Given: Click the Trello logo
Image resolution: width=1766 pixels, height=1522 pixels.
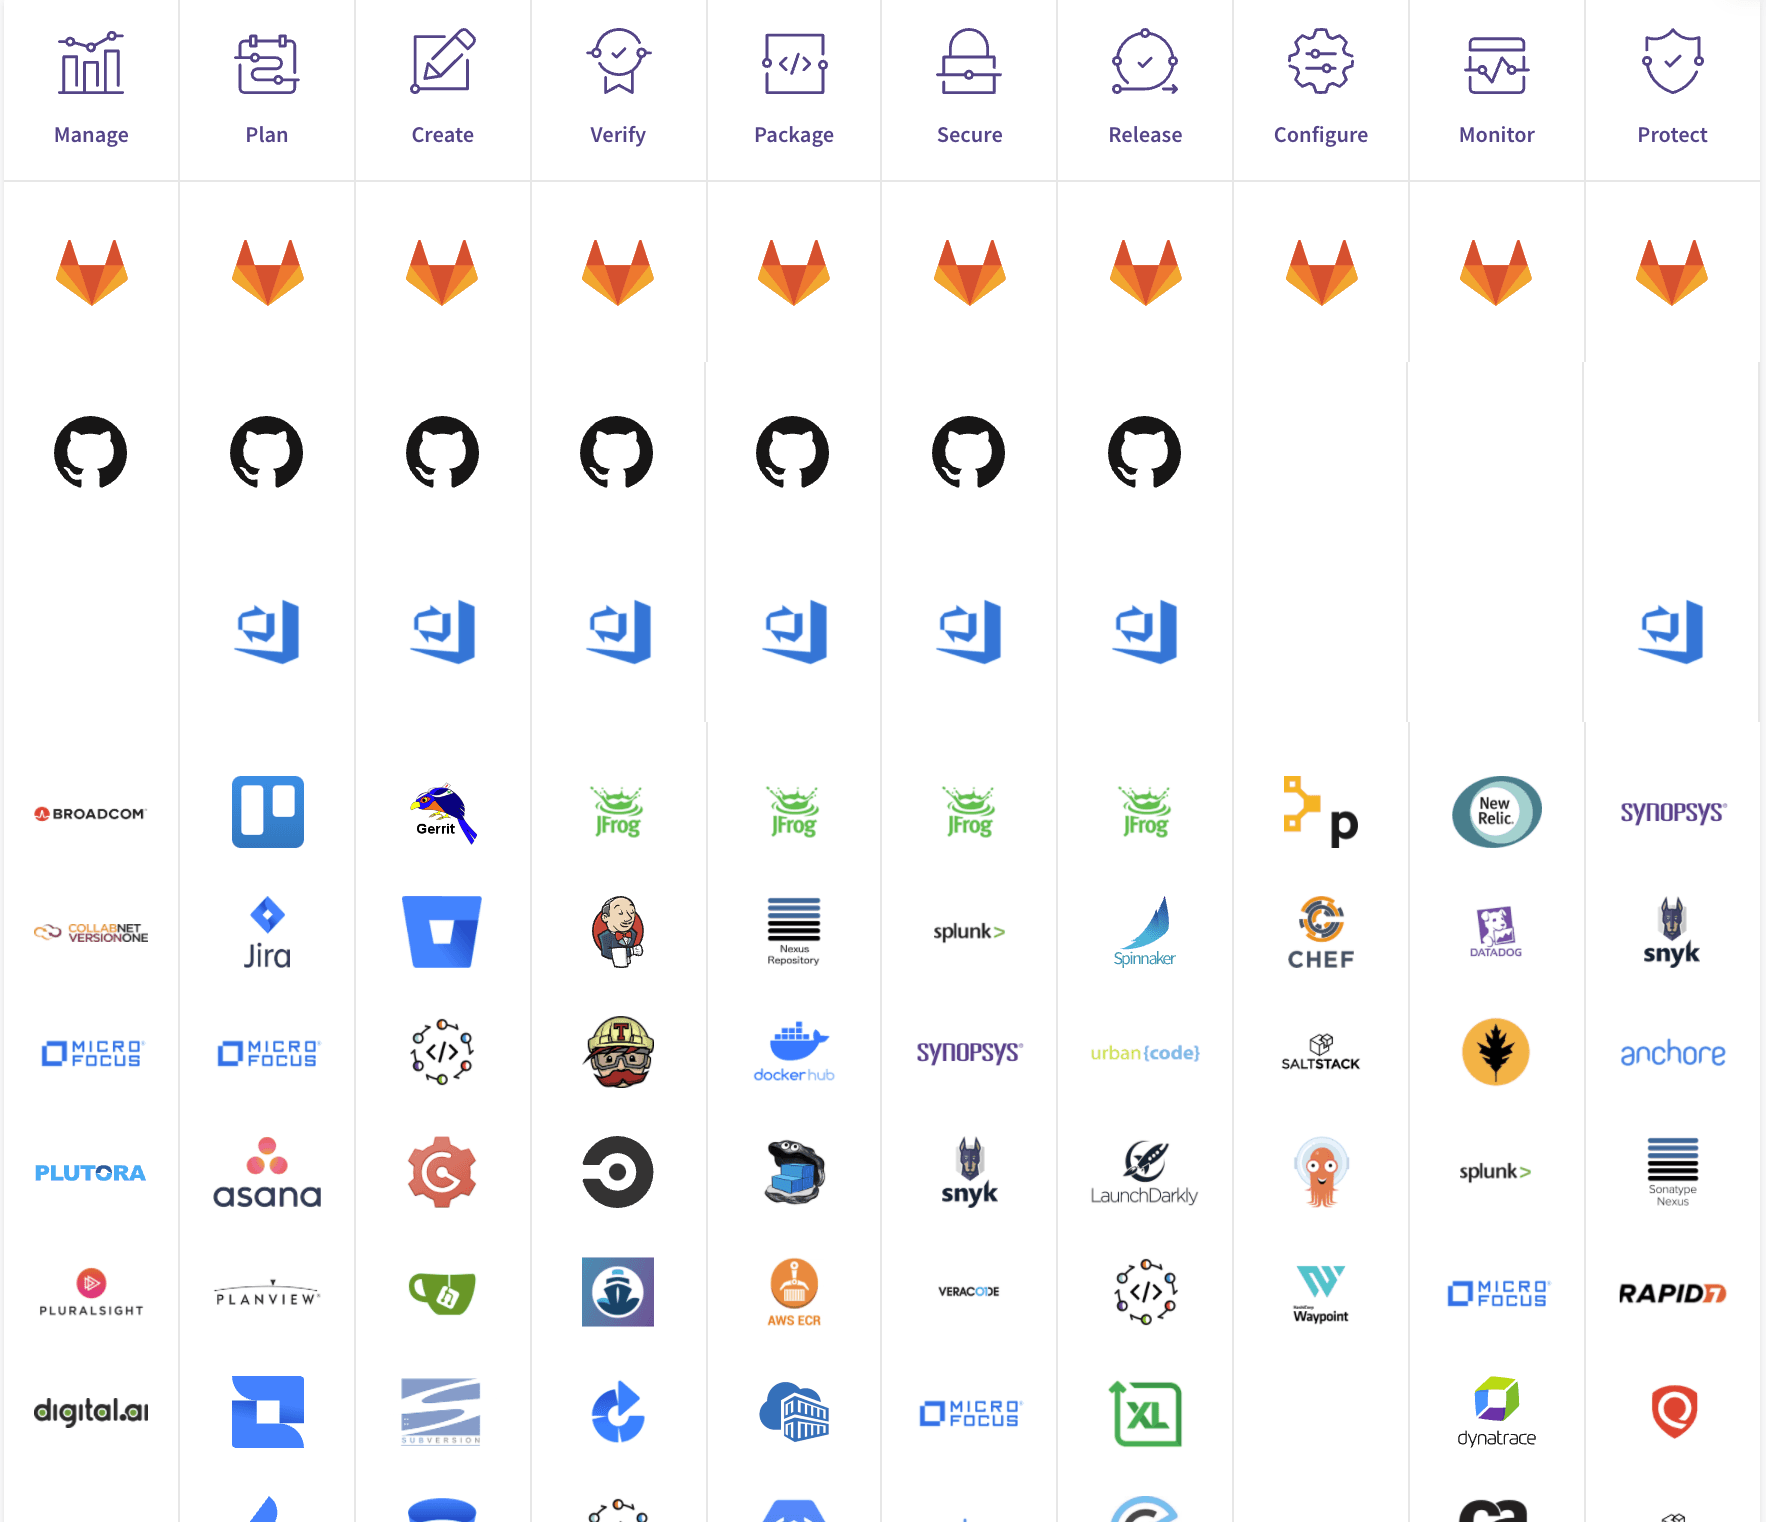Looking at the screenshot, I should [x=268, y=812].
